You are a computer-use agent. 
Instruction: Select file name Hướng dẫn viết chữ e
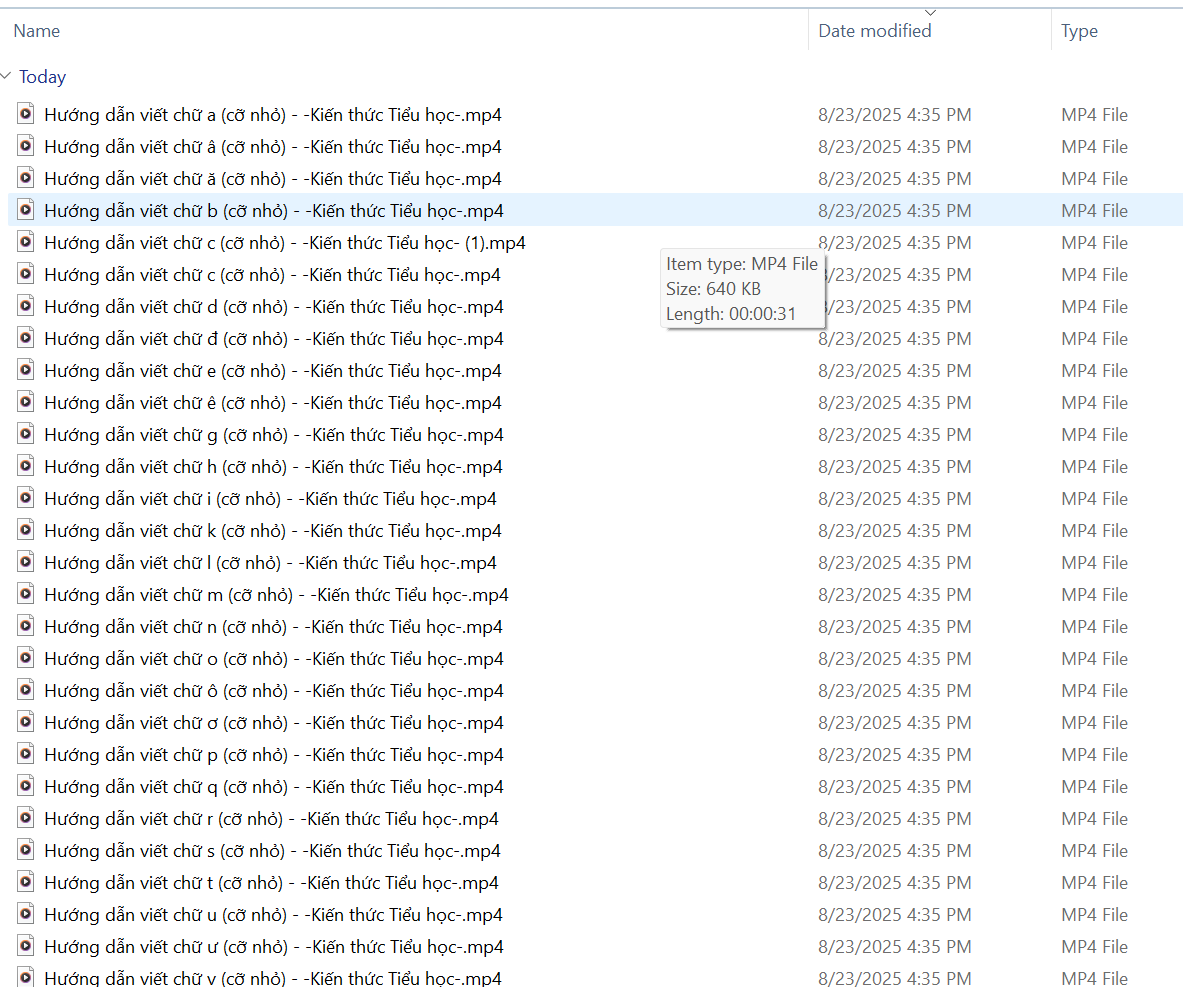(272, 371)
